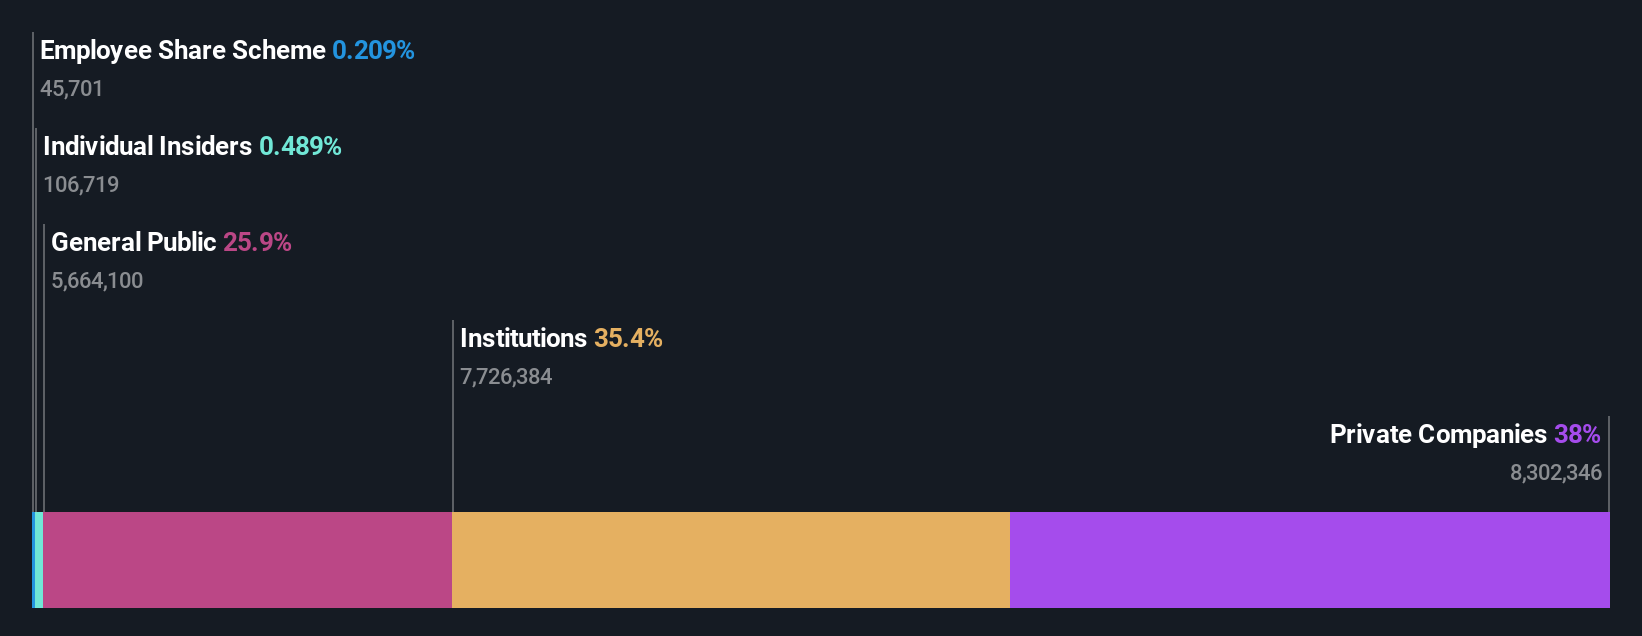This screenshot has height=636, width=1642.
Task: Click the 38% Private Companies percentage
Action: [x=1577, y=434]
